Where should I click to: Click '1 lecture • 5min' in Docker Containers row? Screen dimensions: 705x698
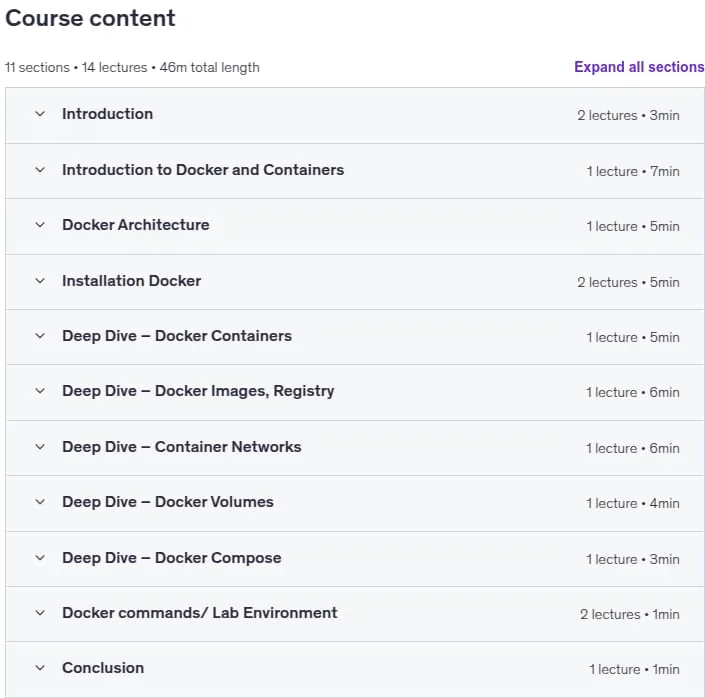(633, 337)
